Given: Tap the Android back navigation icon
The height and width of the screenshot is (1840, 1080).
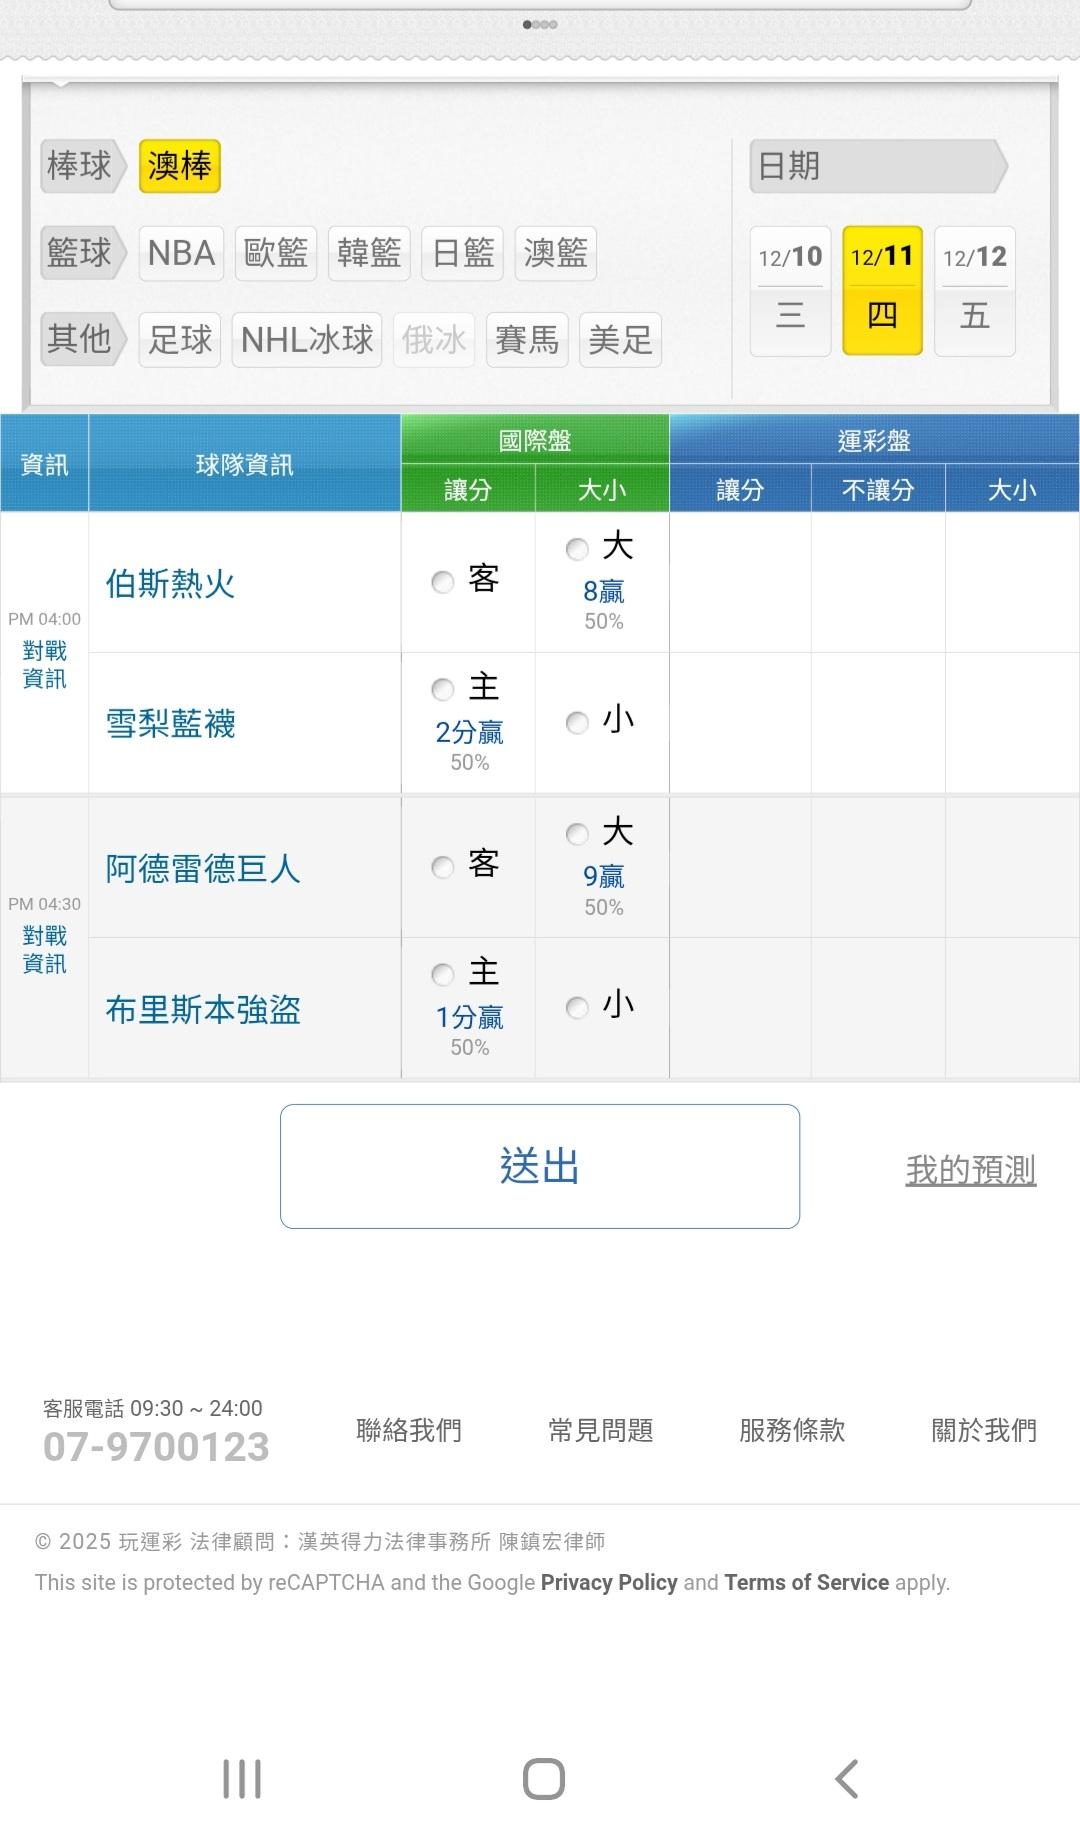Looking at the screenshot, I should (x=846, y=1779).
